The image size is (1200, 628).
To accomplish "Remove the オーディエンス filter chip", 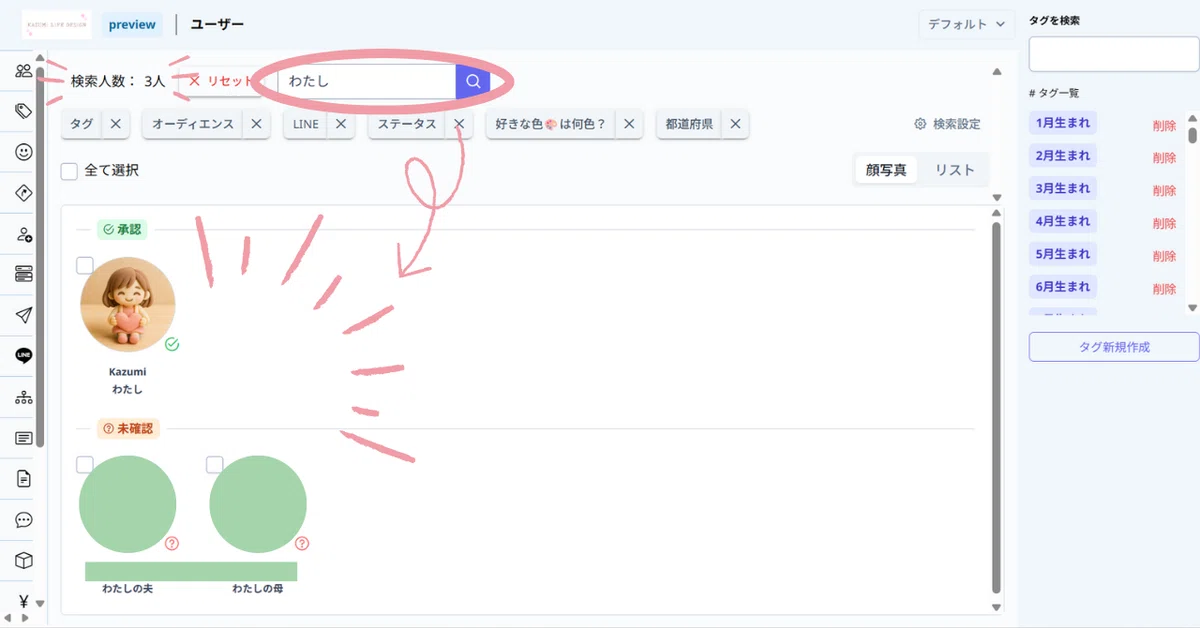I will coord(256,124).
